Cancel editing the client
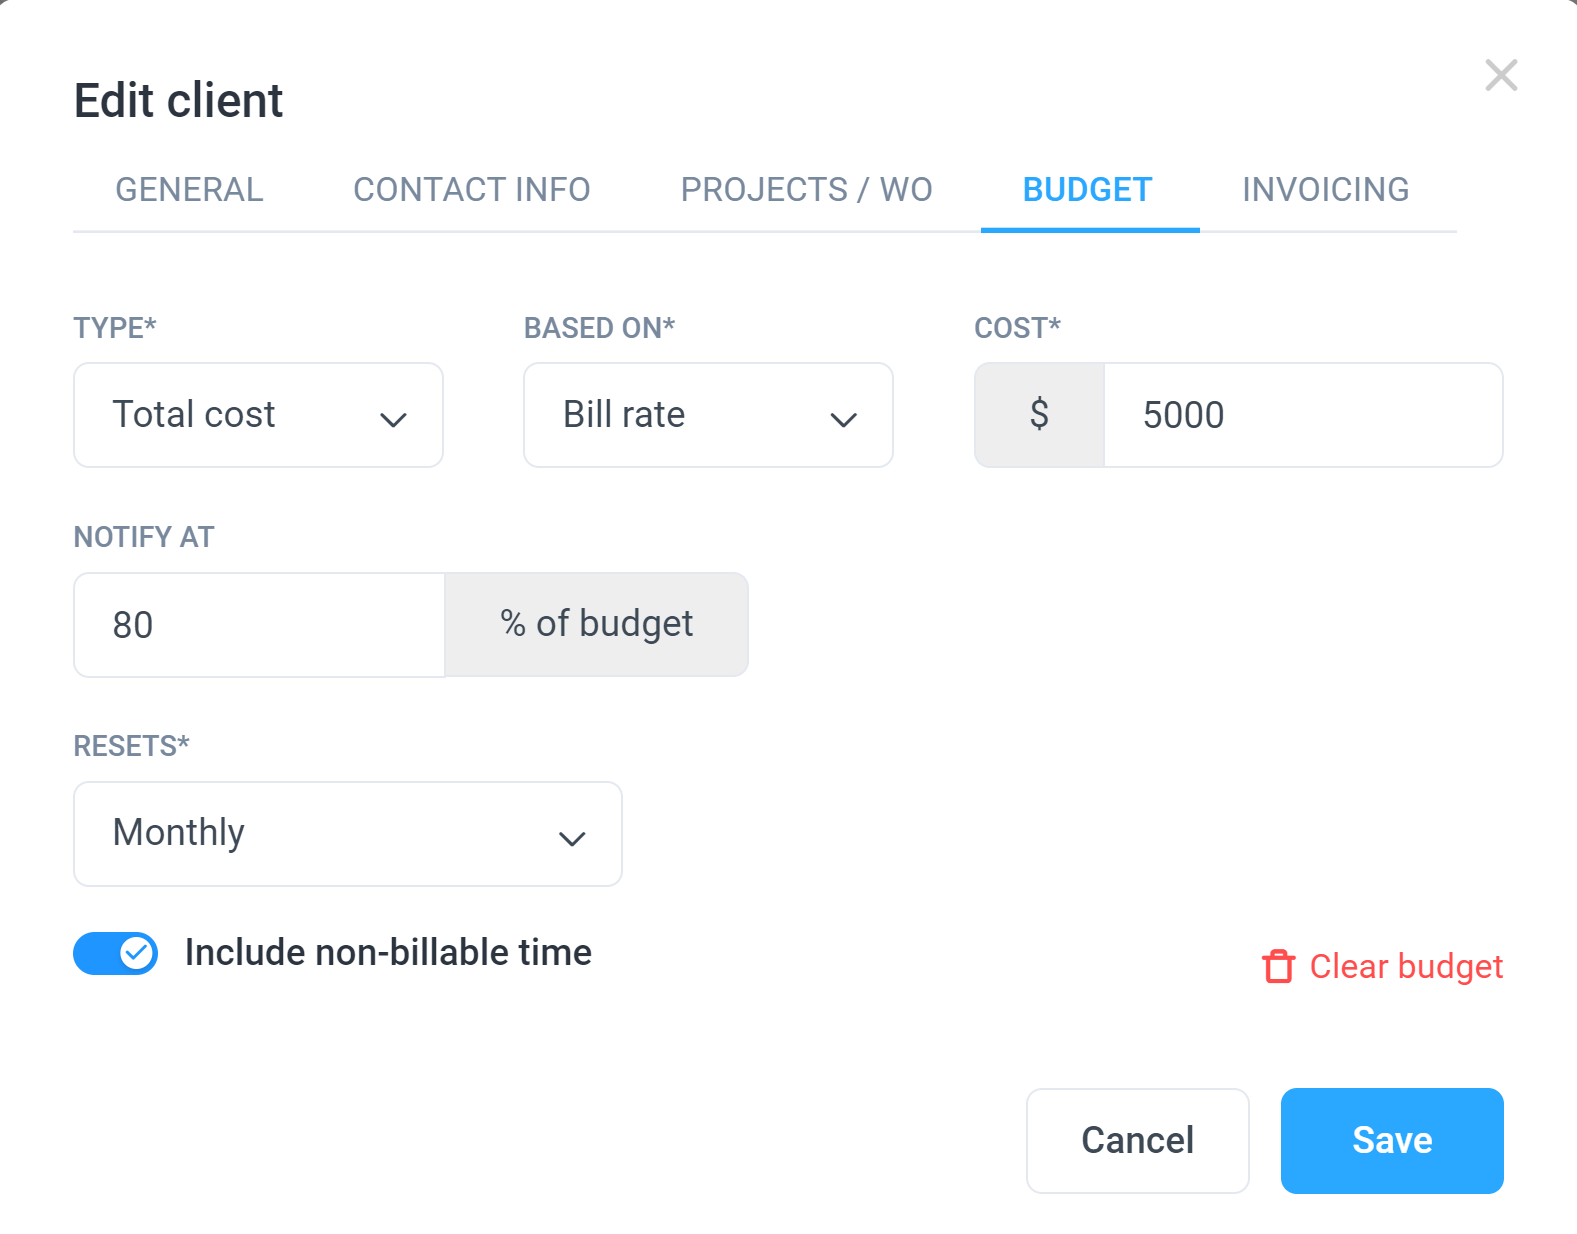This screenshot has height=1234, width=1577. pos(1138,1141)
